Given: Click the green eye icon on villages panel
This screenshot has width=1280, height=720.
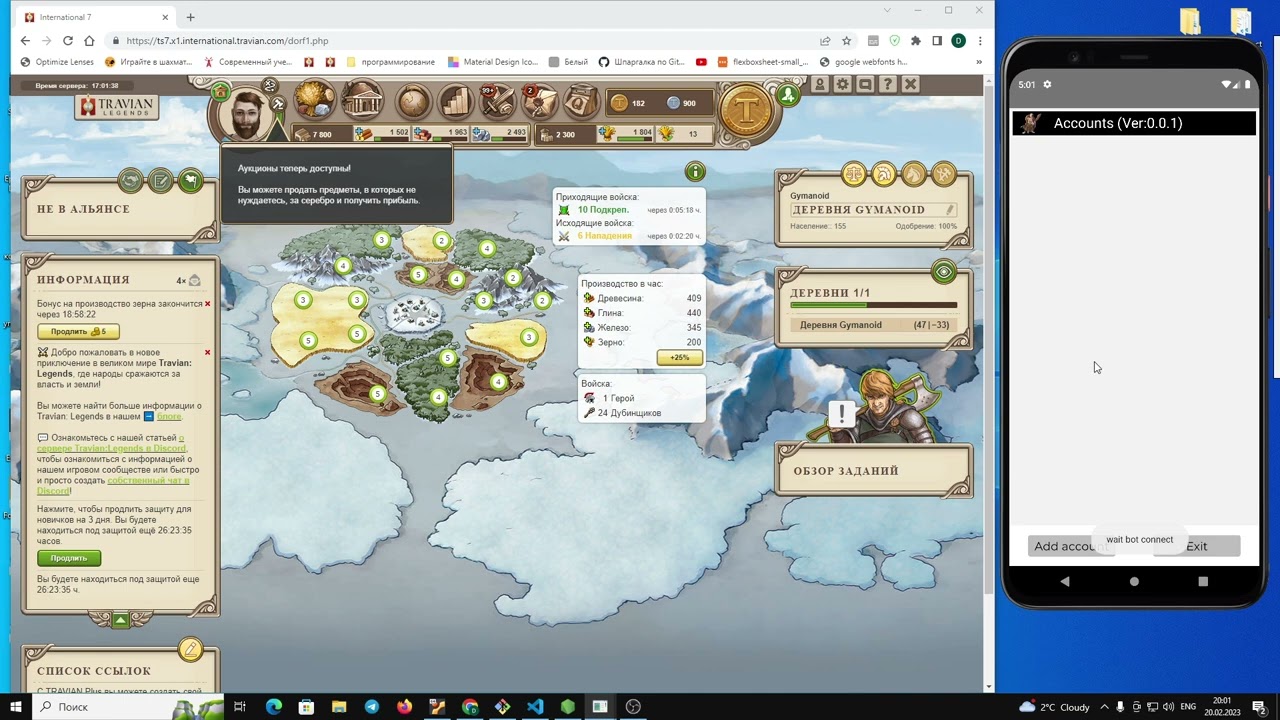Looking at the screenshot, I should [x=943, y=272].
